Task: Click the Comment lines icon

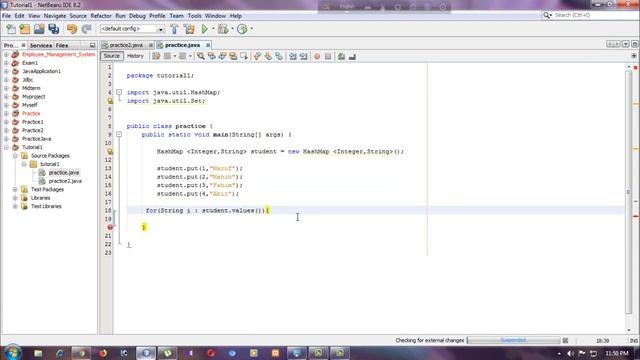Action: click(x=342, y=56)
